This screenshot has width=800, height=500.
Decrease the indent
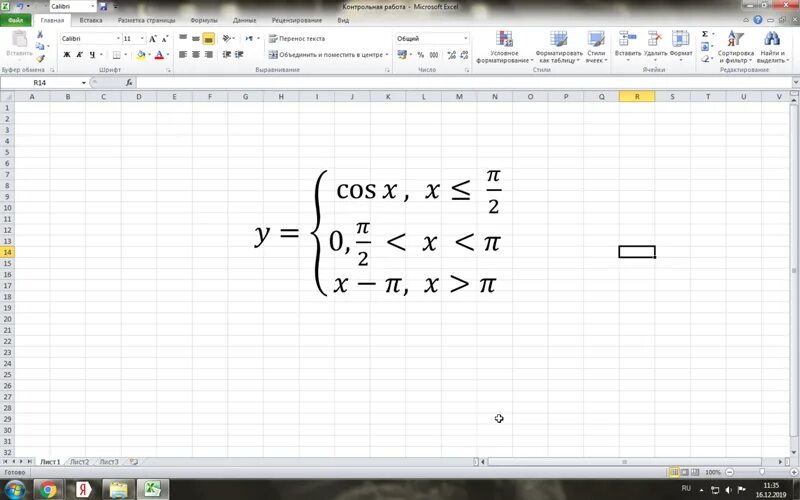227,55
